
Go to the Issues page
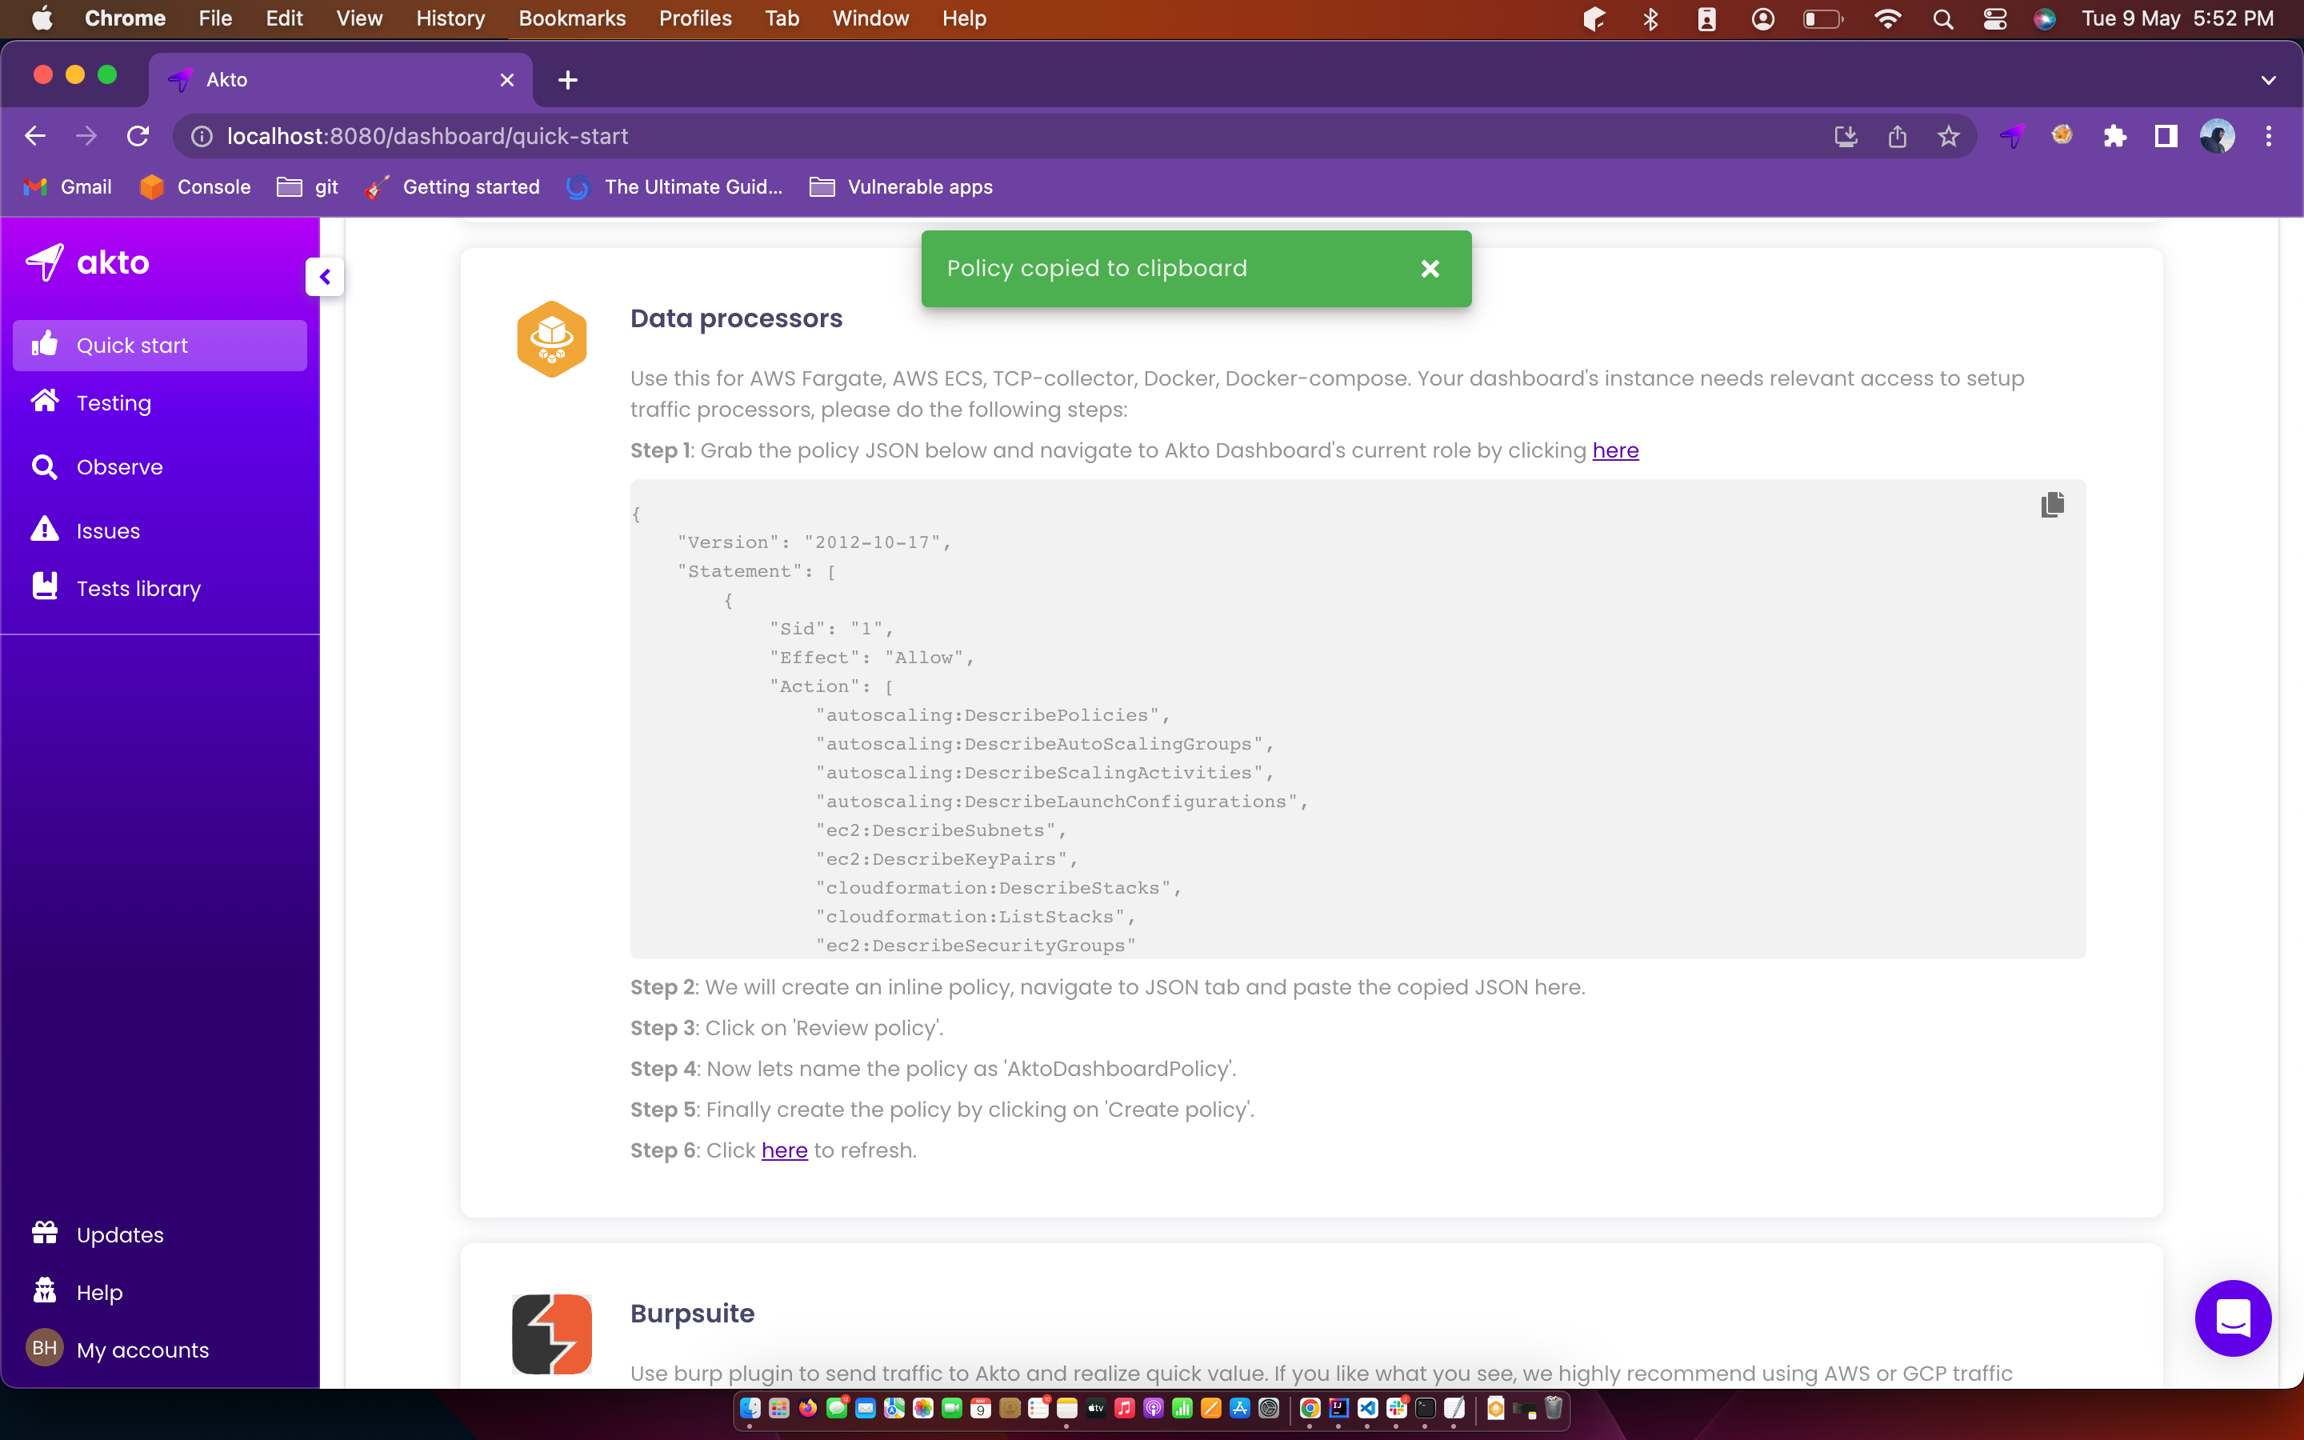click(x=108, y=531)
